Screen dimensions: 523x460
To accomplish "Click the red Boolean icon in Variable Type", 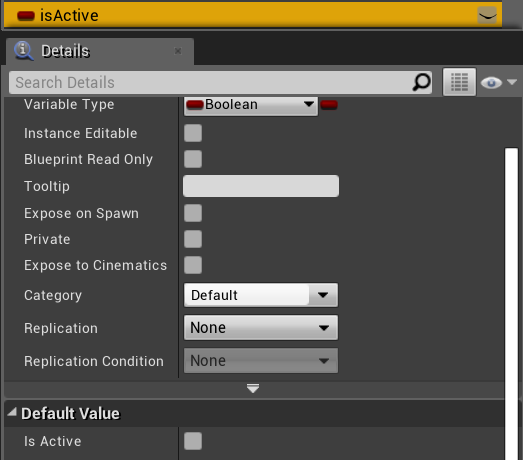I will 194,105.
